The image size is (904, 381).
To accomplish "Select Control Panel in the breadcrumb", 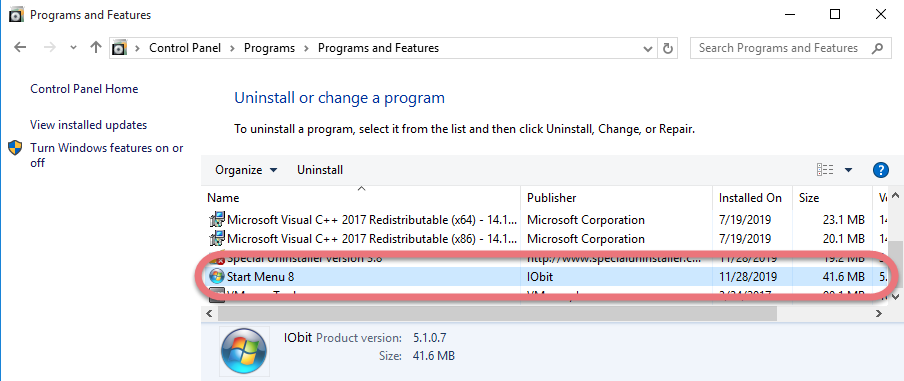I will pos(185,48).
